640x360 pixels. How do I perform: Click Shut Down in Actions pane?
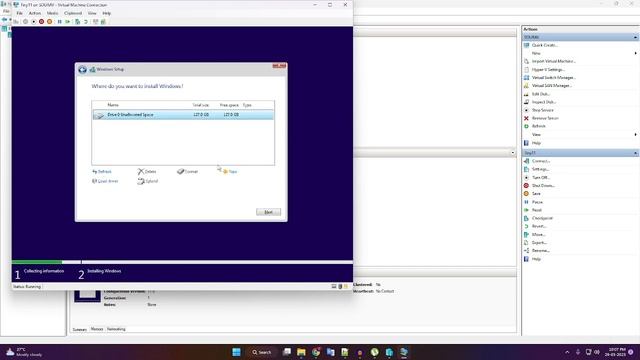pyautogui.click(x=543, y=186)
